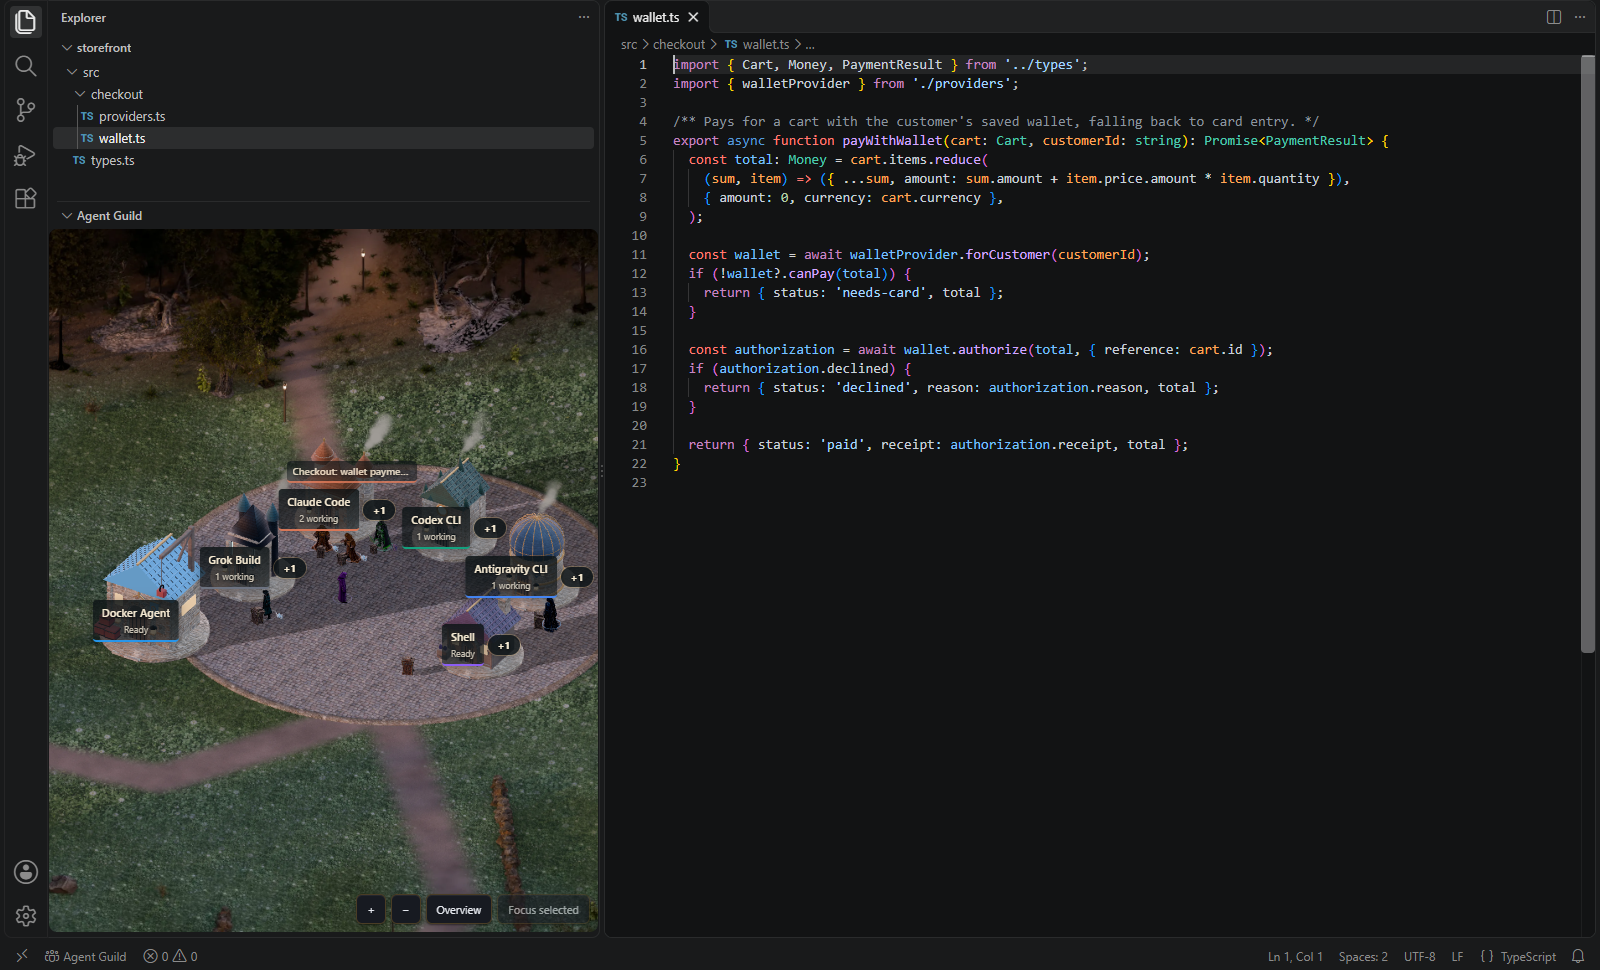The image size is (1600, 970).
Task: Open the notifications bell icon
Action: coord(1578,956)
